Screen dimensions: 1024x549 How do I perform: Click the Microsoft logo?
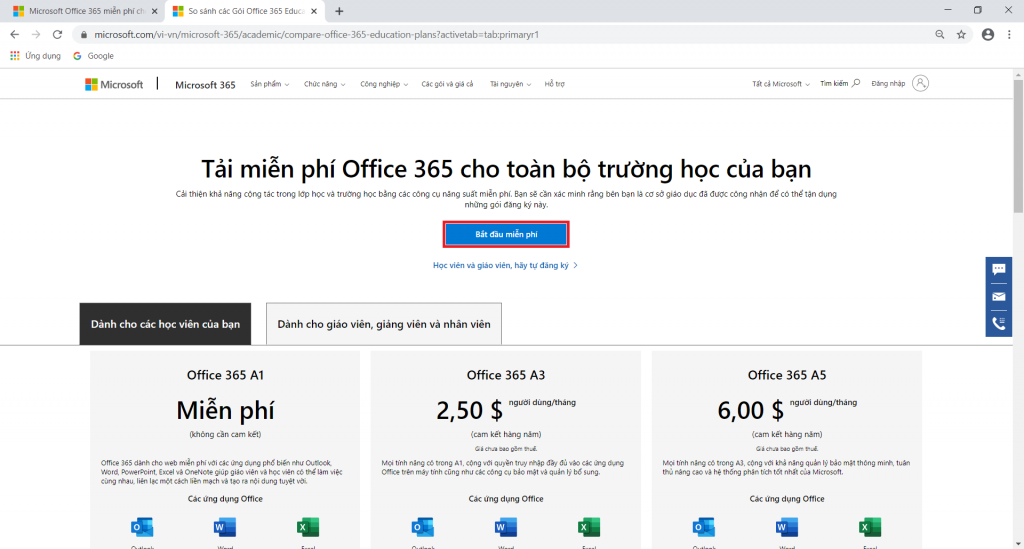(114, 84)
